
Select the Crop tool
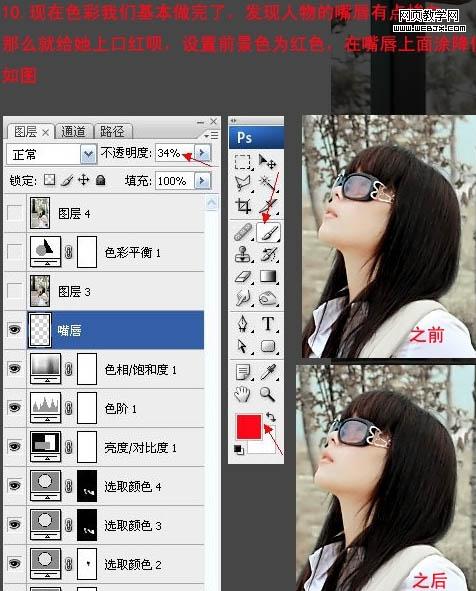pyautogui.click(x=242, y=206)
